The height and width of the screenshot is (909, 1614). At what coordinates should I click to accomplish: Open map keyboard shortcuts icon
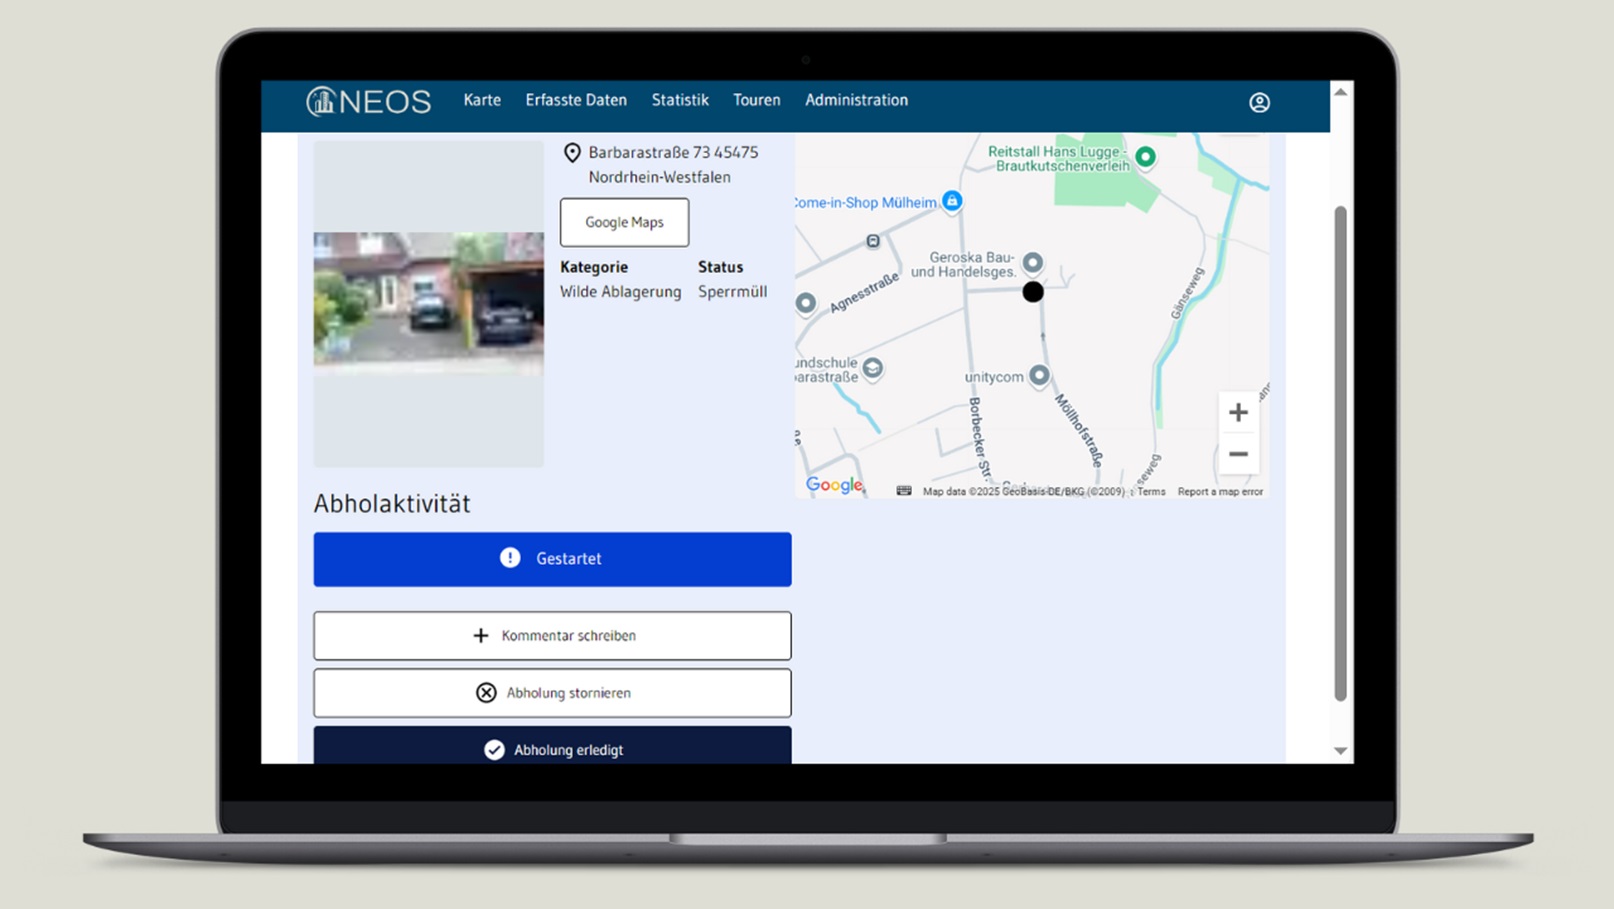tap(904, 491)
